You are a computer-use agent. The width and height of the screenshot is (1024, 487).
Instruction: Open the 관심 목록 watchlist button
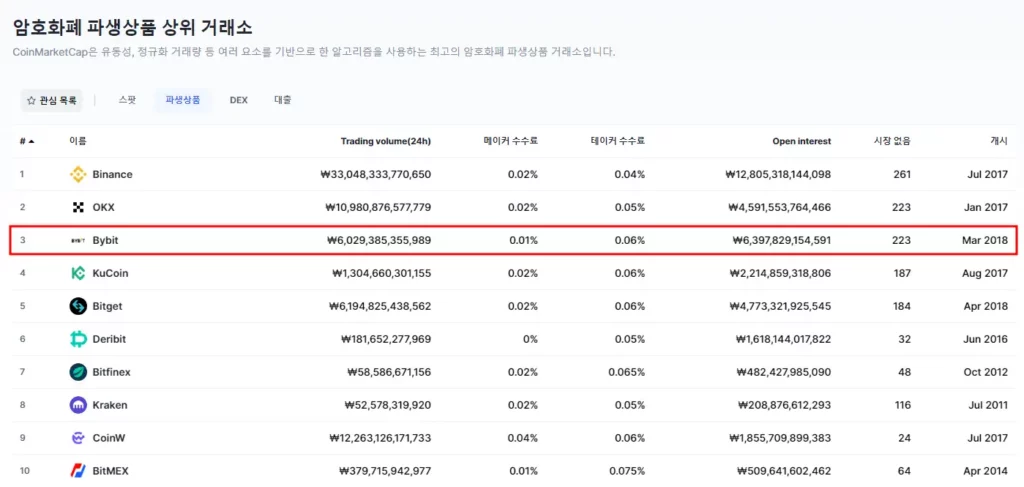pos(51,101)
